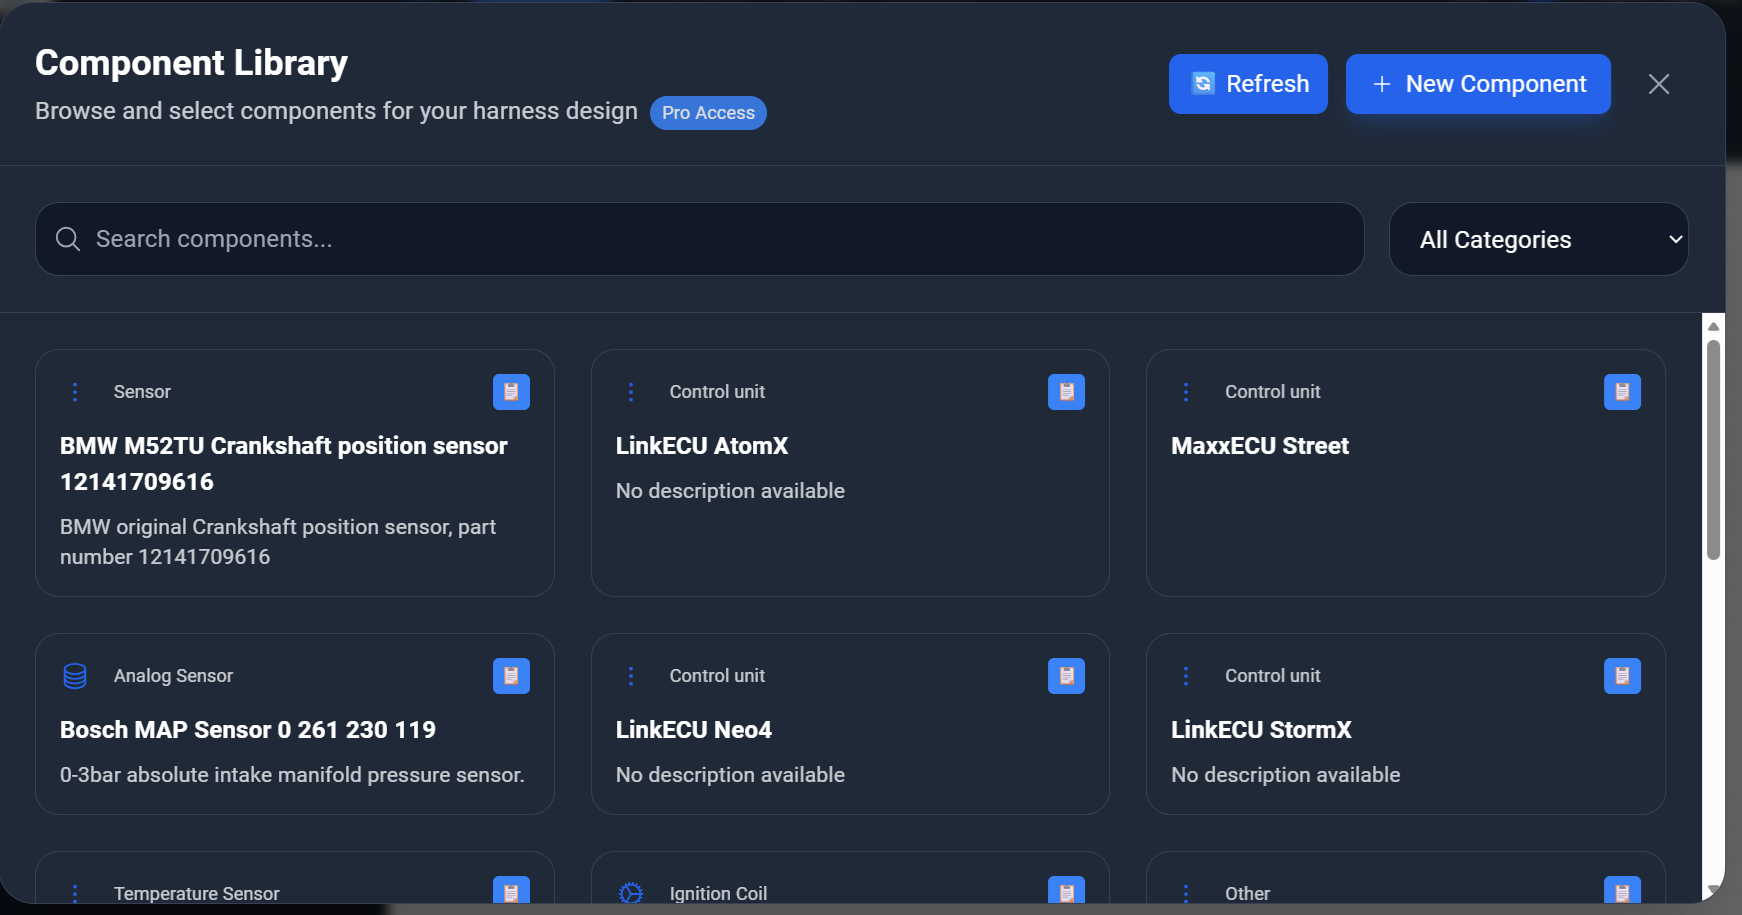Click the scrollbar down arrow
Screen dimensions: 1742x915
point(1713,889)
